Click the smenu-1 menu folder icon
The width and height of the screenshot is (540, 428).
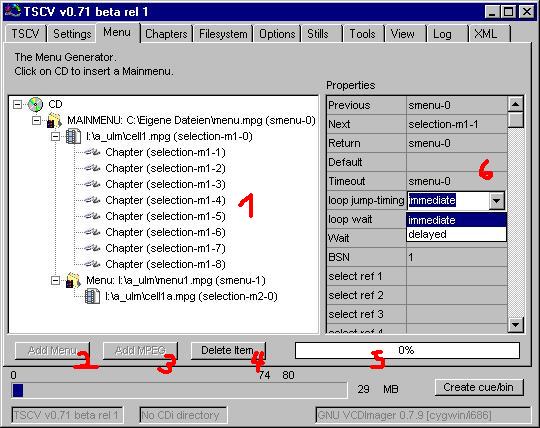coord(73,280)
